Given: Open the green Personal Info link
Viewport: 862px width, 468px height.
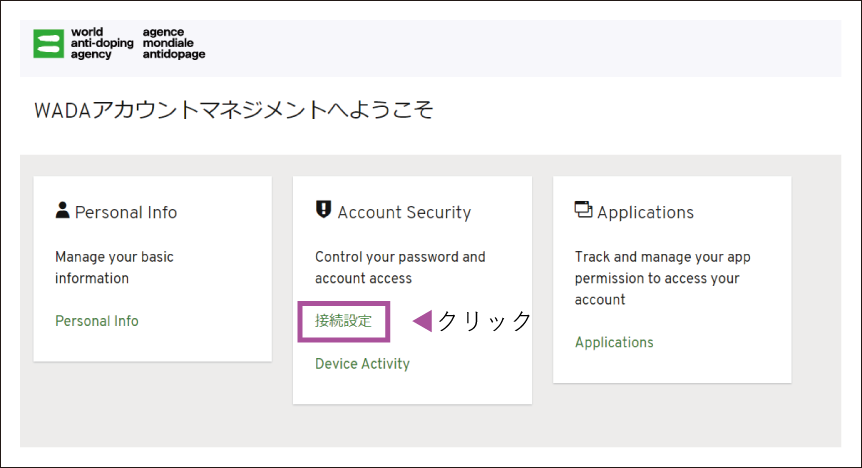Looking at the screenshot, I should (x=97, y=321).
